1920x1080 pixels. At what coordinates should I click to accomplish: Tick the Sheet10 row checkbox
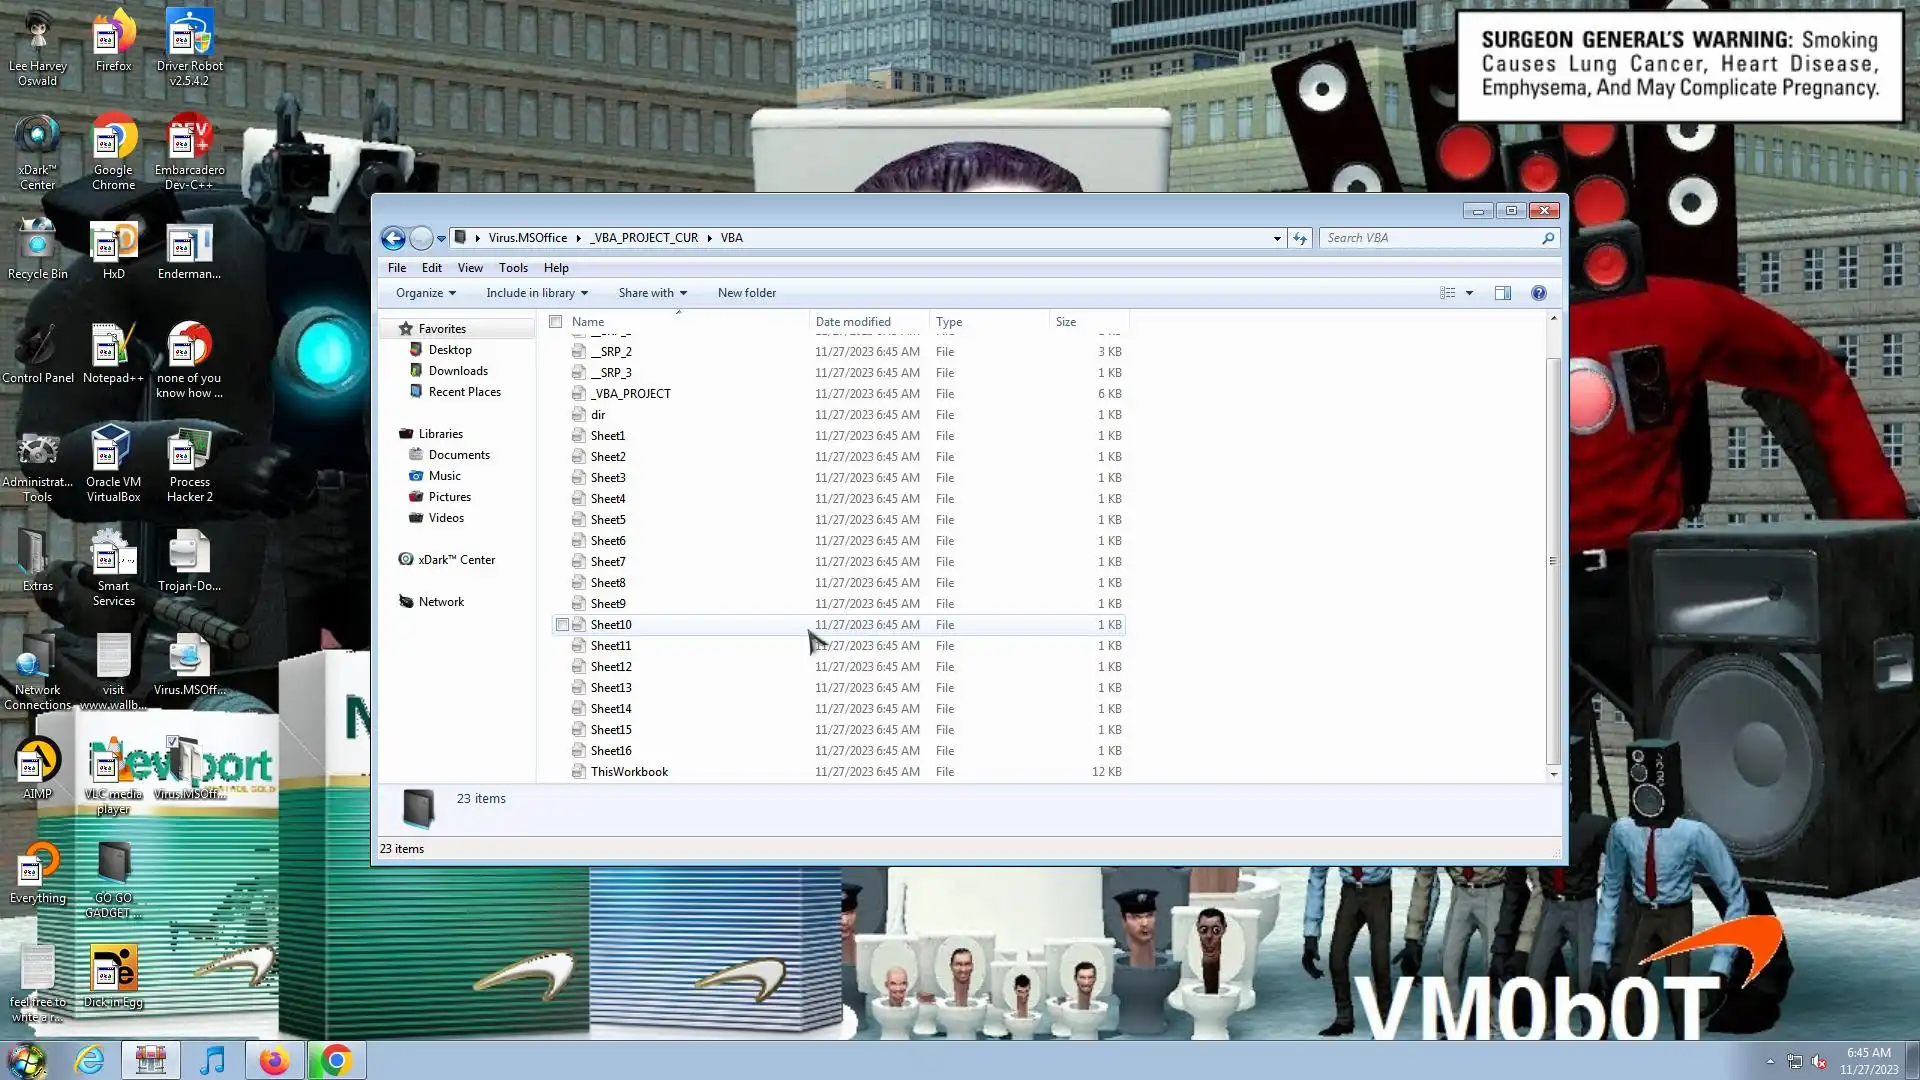click(x=563, y=625)
